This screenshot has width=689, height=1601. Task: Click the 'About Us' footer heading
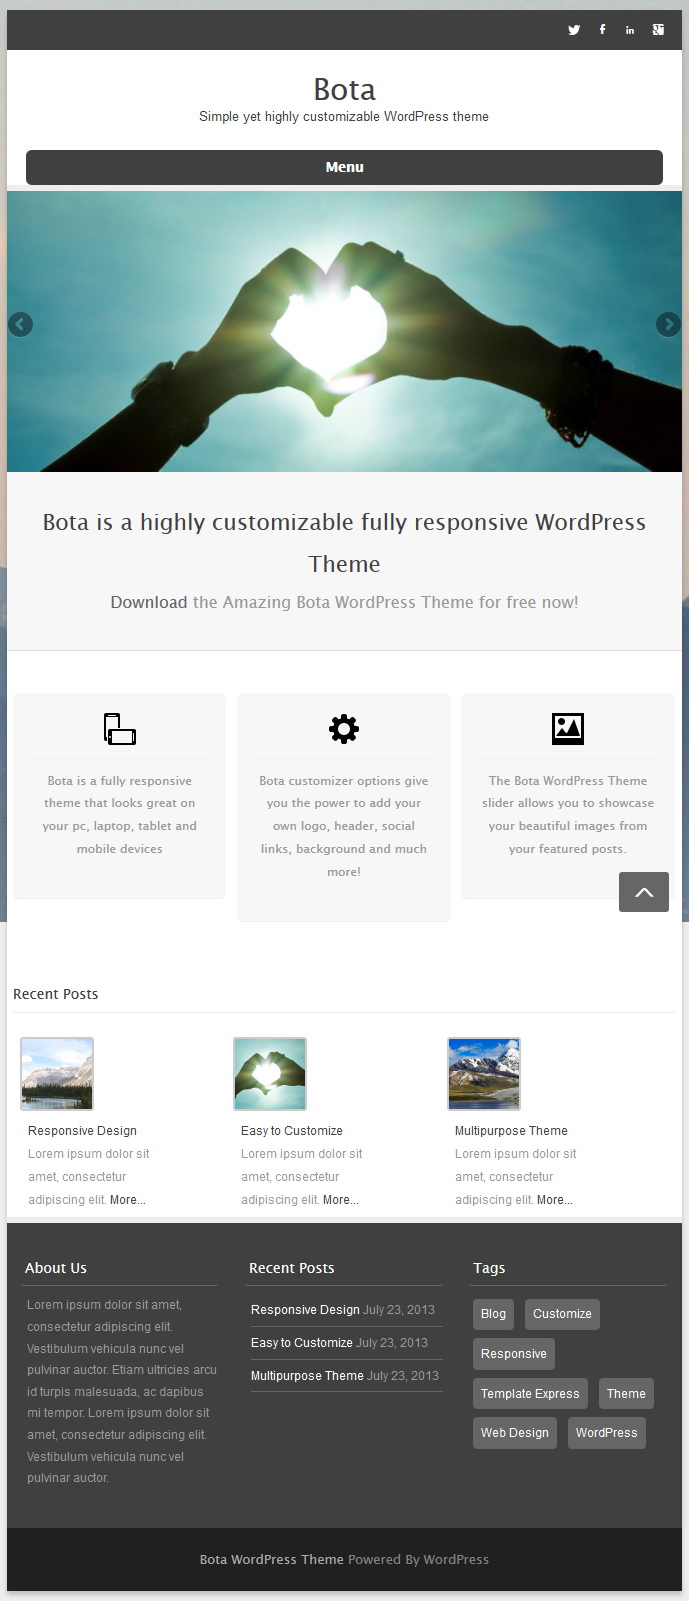[56, 1268]
